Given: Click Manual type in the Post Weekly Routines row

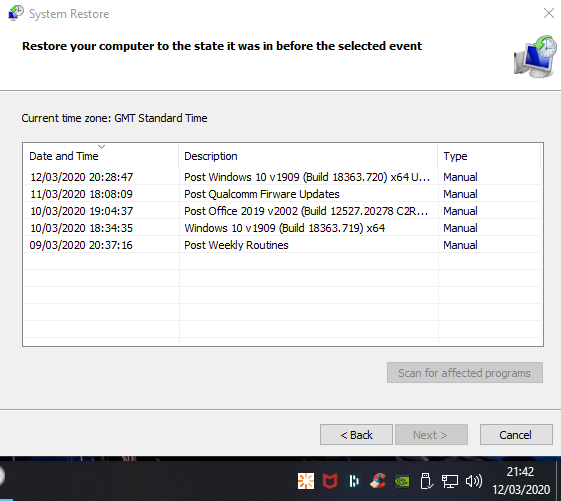Looking at the screenshot, I should 460,245.
